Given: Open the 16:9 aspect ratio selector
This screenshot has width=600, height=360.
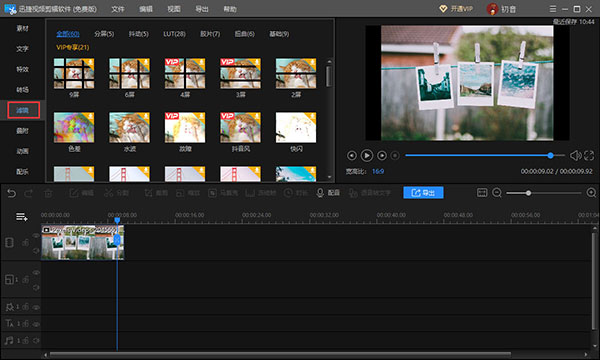Looking at the screenshot, I should pos(378,171).
